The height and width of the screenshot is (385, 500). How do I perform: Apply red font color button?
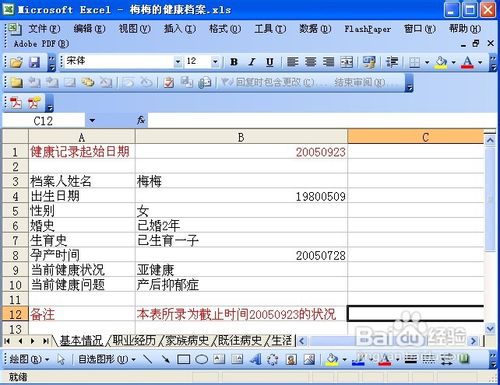click(x=467, y=62)
